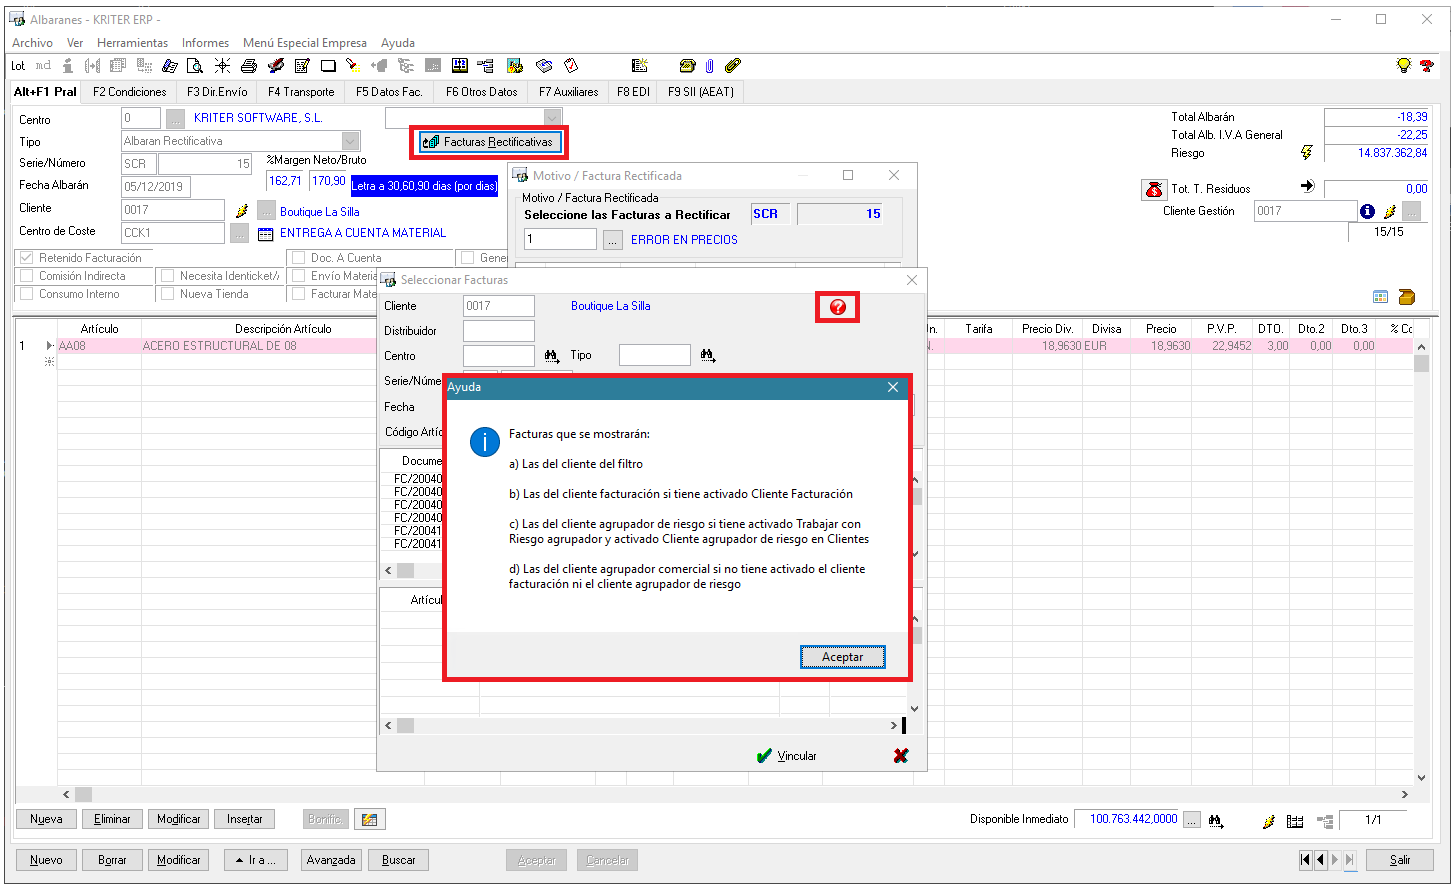The width and height of the screenshot is (1456, 889).
Task: Toggle Envío Material checkbox
Action: tap(298, 276)
